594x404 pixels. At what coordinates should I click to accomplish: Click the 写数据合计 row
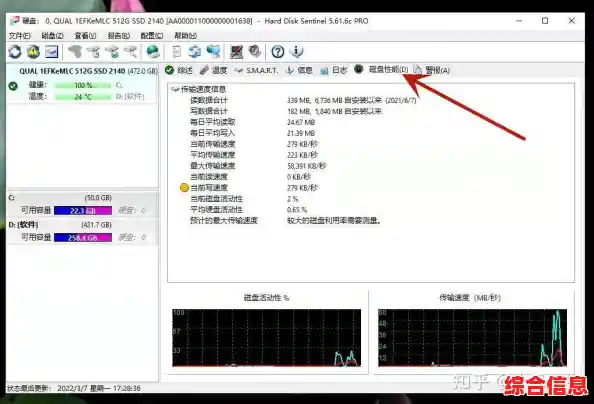286,111
